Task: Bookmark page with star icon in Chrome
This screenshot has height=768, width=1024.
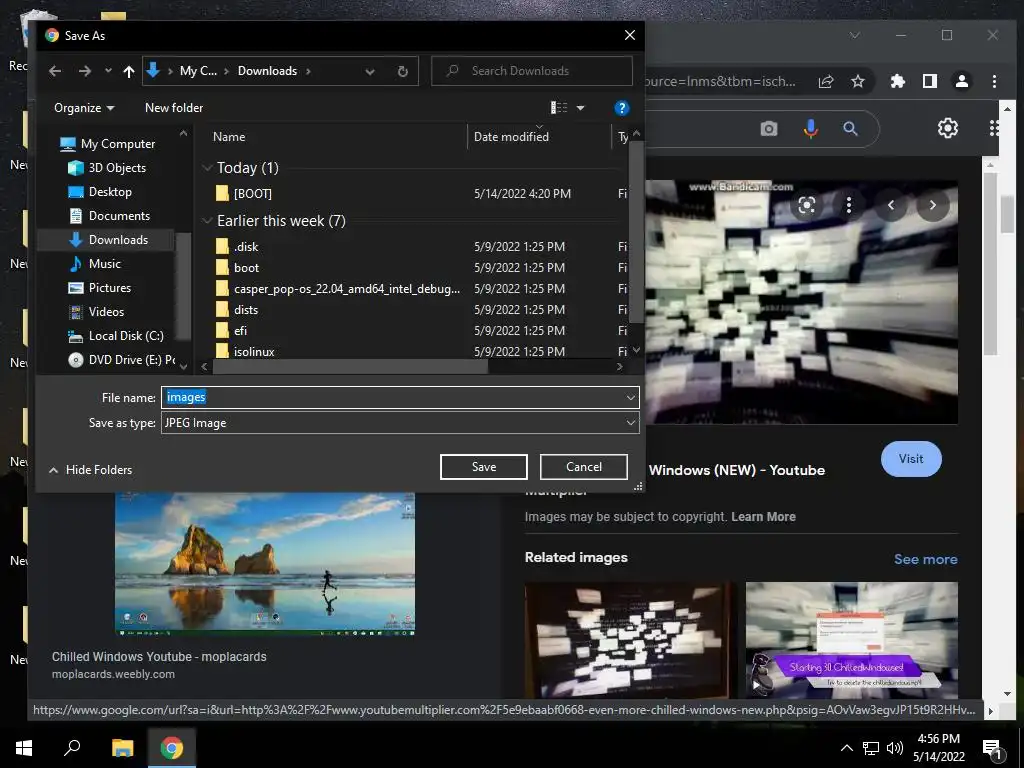Action: point(858,81)
